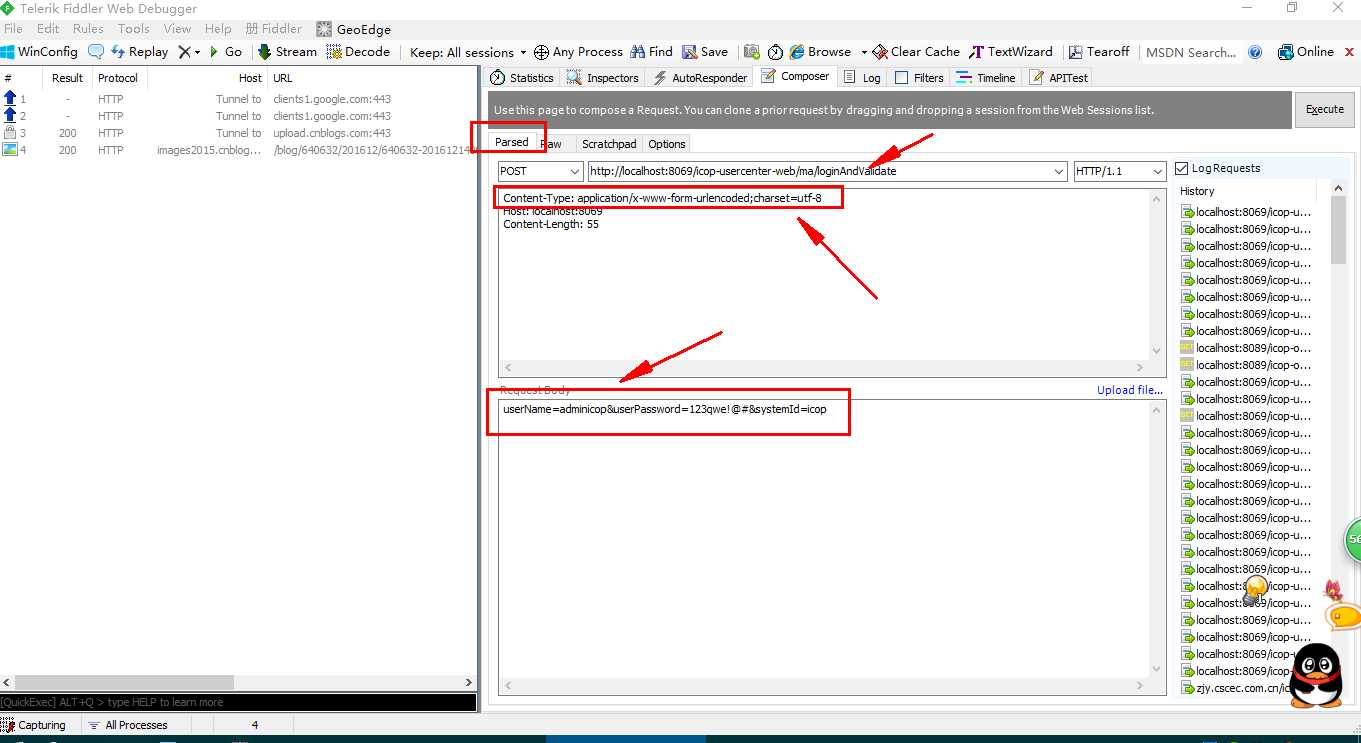The width and height of the screenshot is (1361, 743).
Task: Toggle Stream mode in toolbar
Action: (x=287, y=52)
